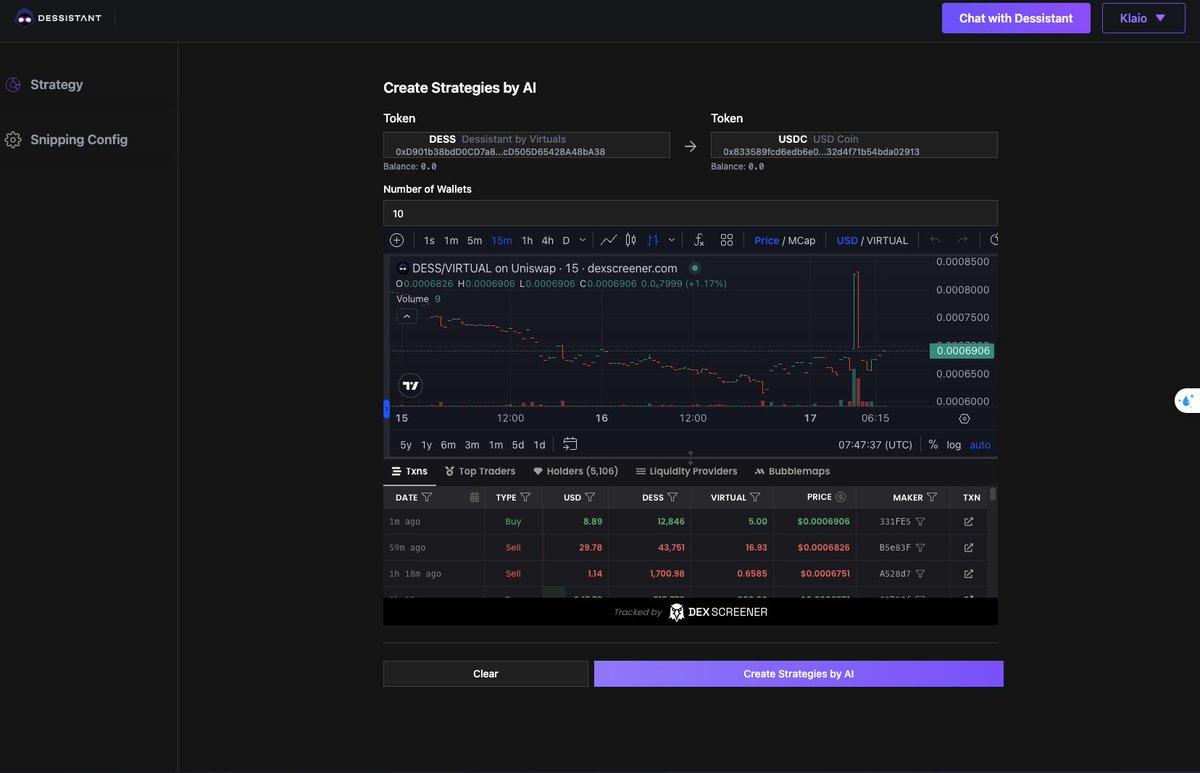This screenshot has width=1200, height=773.
Task: Switch chart denomination to USD
Action: click(x=847, y=241)
